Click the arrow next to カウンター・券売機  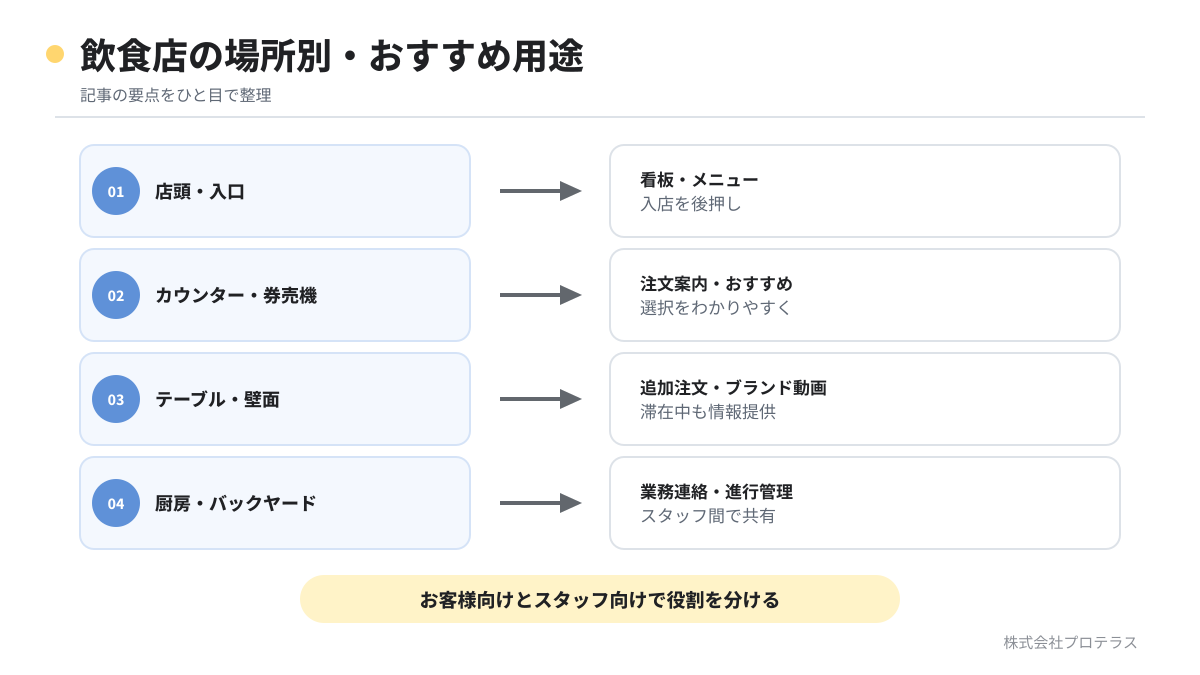541,295
